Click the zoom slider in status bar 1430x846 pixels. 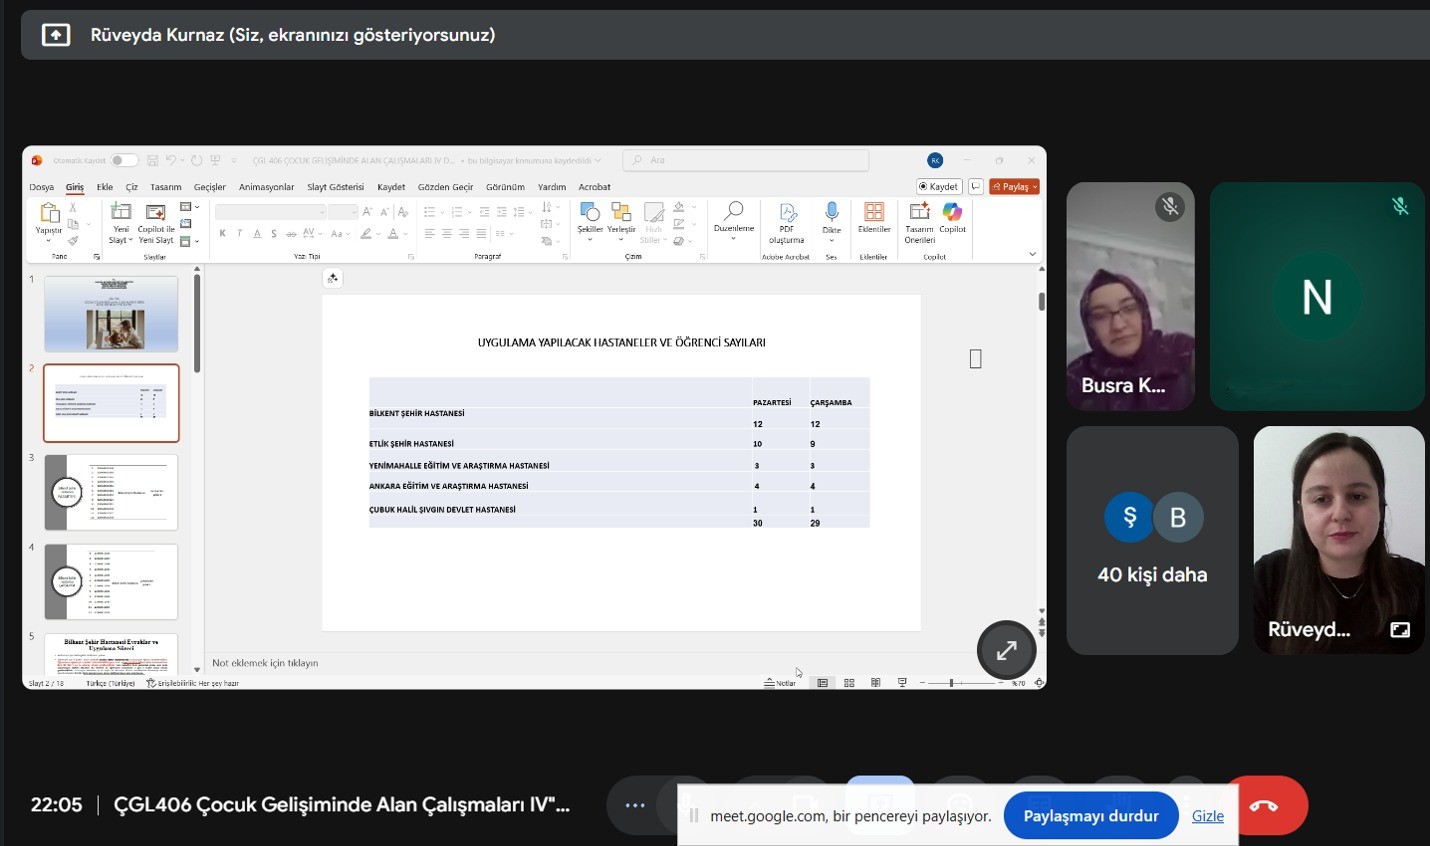click(x=951, y=683)
